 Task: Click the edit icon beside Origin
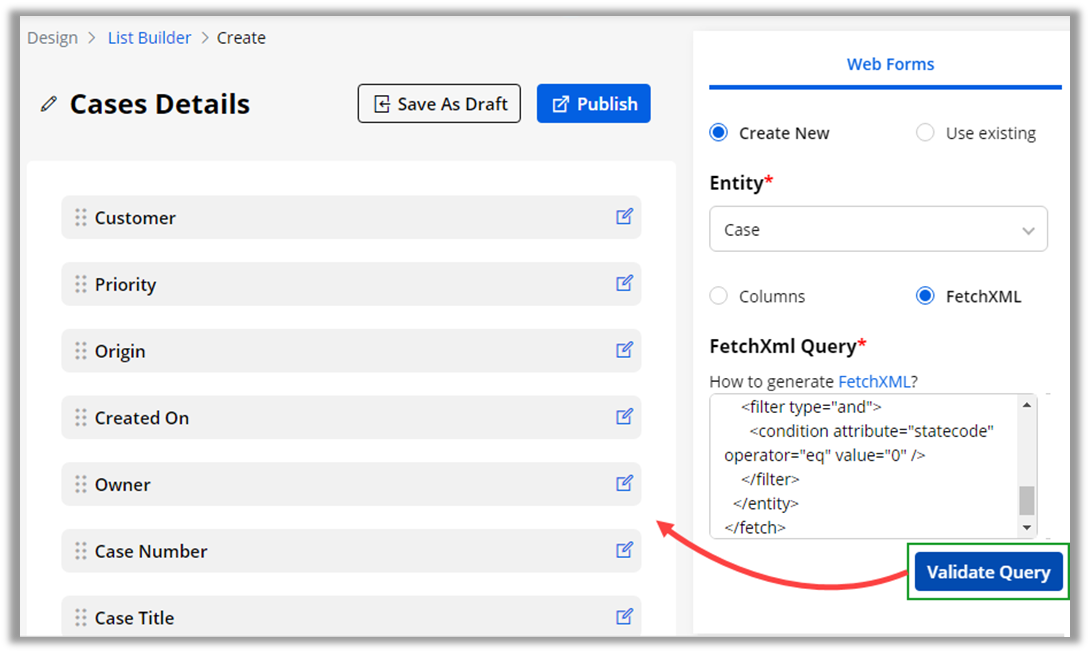click(x=624, y=350)
